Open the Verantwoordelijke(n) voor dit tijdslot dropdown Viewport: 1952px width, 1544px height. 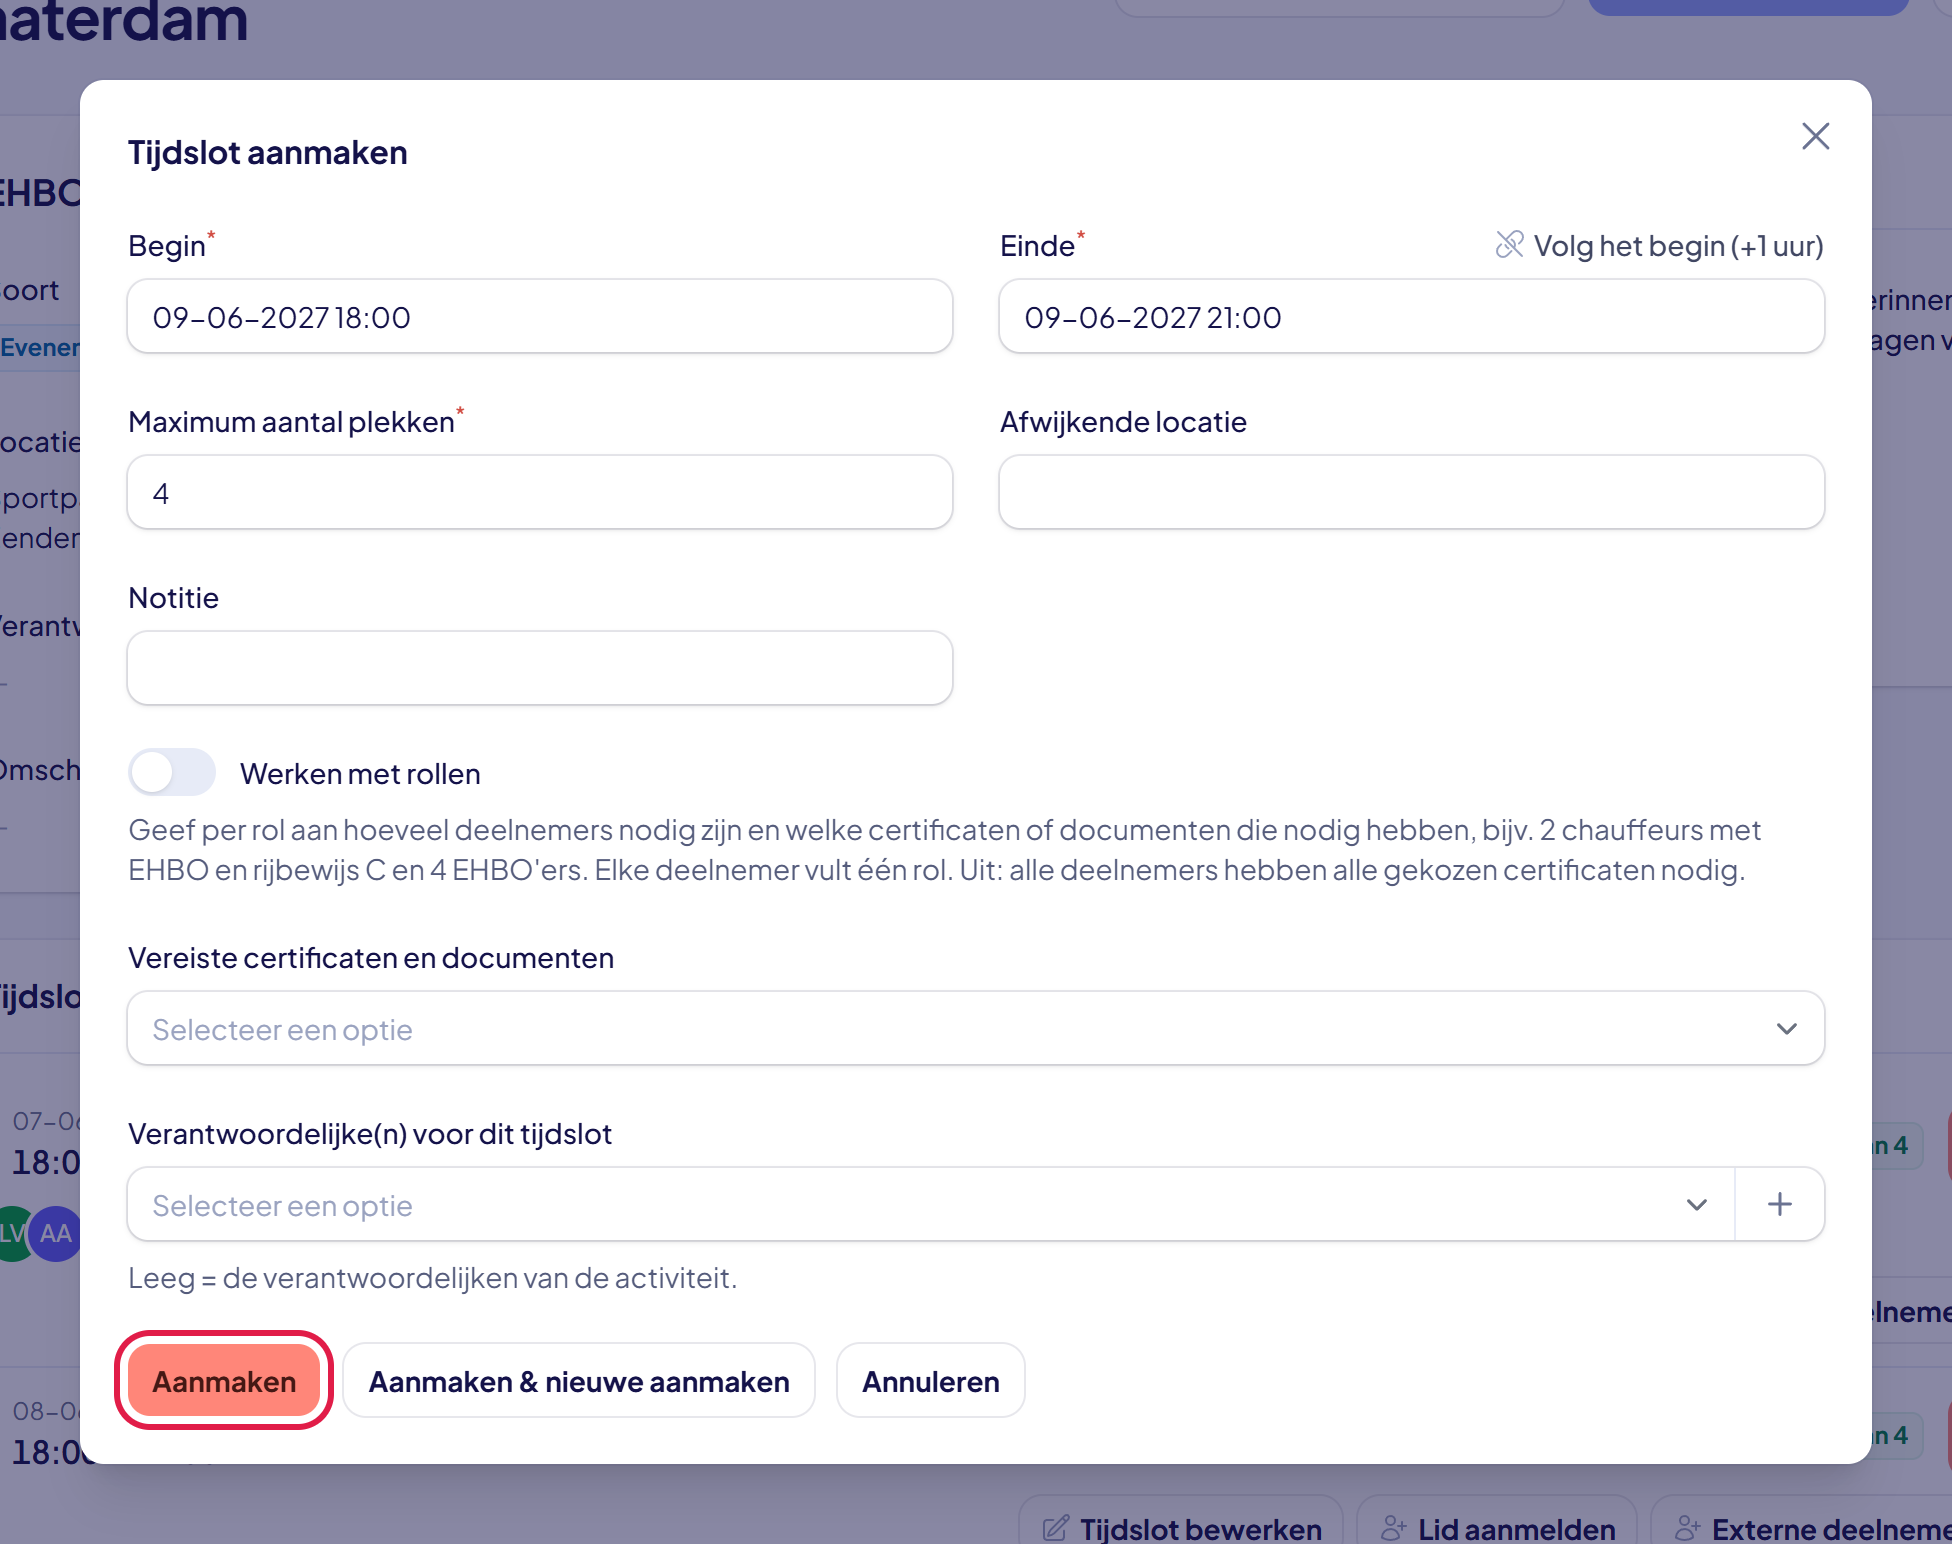pyautogui.click(x=930, y=1205)
